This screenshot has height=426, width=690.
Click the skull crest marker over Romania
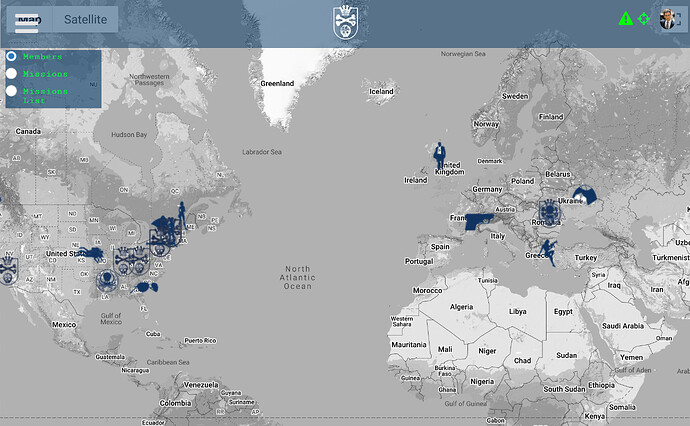click(550, 212)
